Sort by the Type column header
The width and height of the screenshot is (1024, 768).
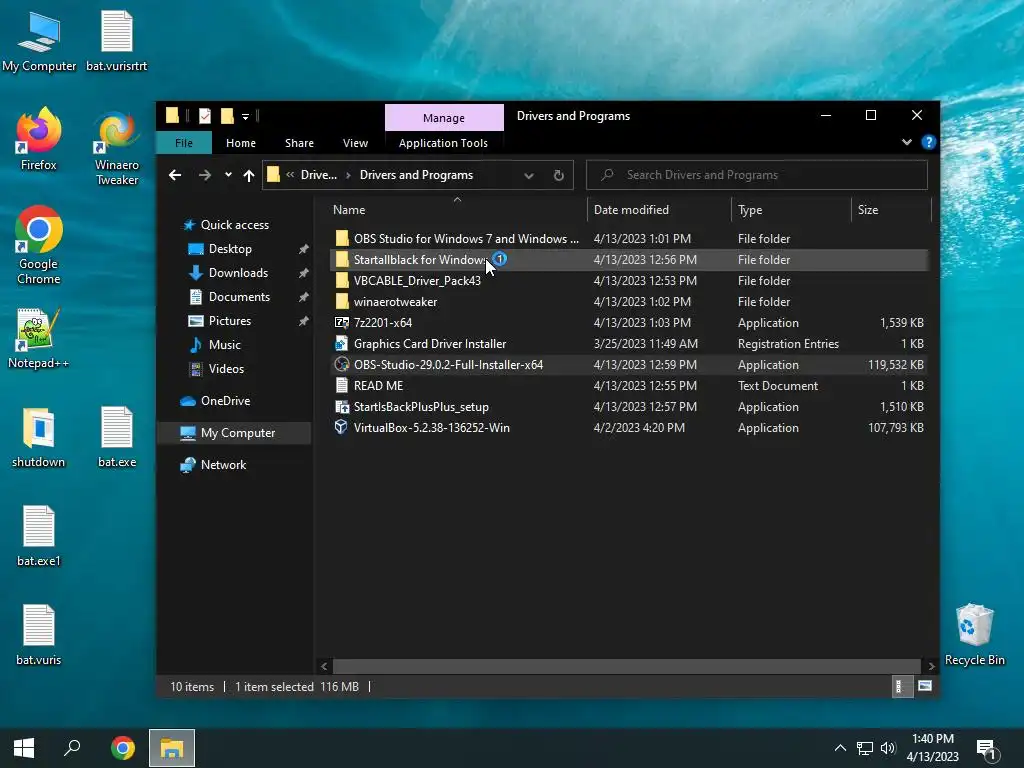pyautogui.click(x=792, y=210)
